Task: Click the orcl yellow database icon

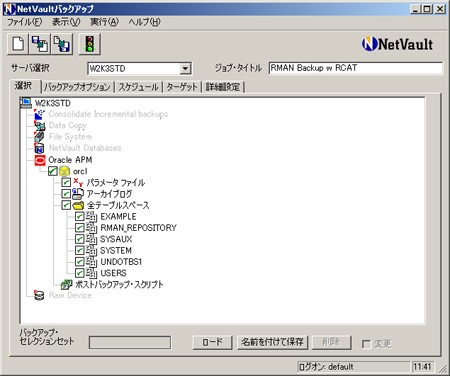Action: click(64, 171)
